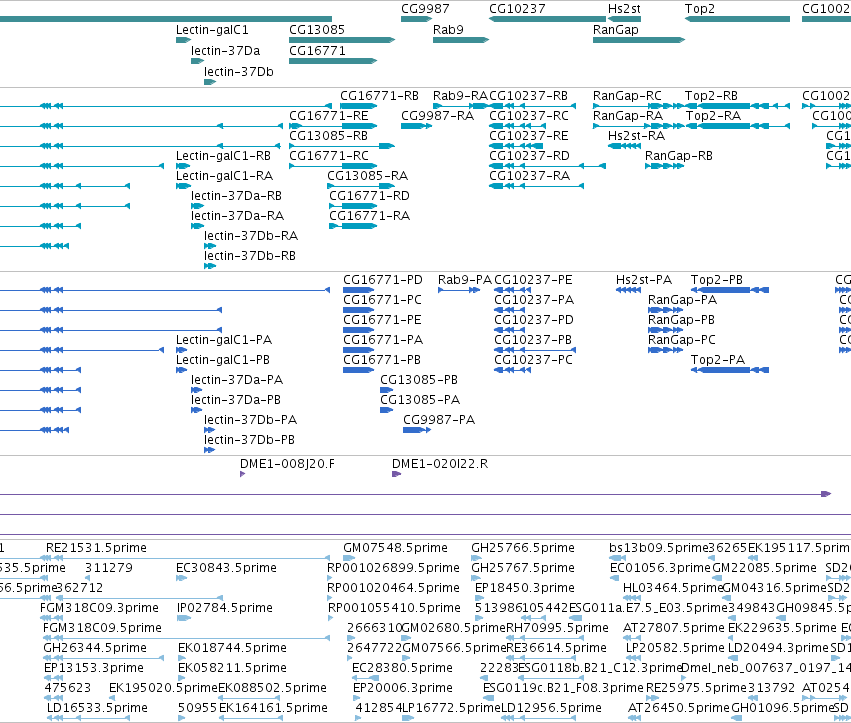Click the RanGap-RB transcript label
The image size is (851, 723).
(x=679, y=156)
